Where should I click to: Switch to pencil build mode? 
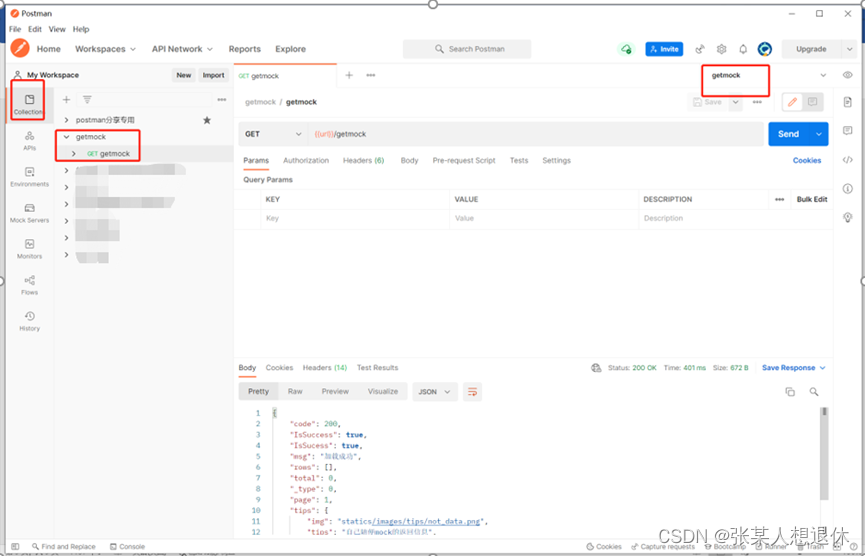[792, 102]
